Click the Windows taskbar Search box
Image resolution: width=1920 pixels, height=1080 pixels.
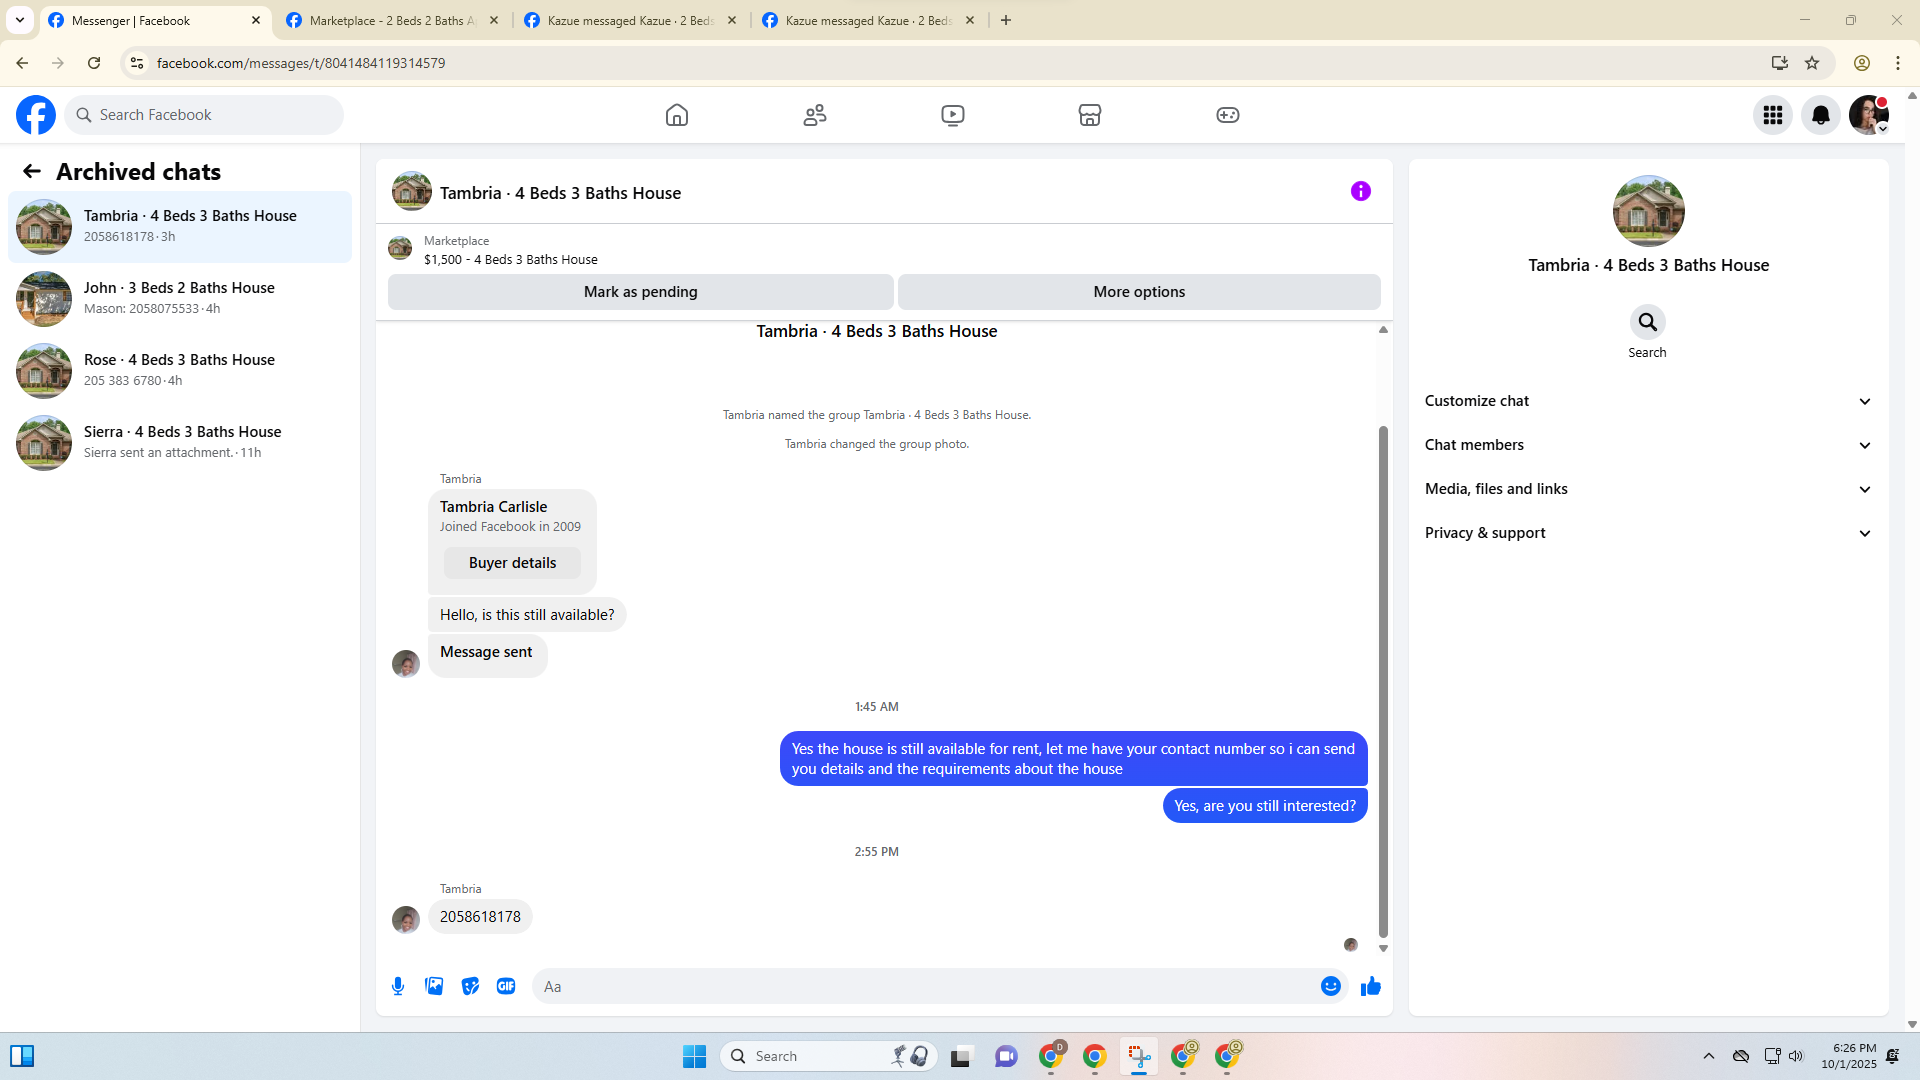(828, 1056)
